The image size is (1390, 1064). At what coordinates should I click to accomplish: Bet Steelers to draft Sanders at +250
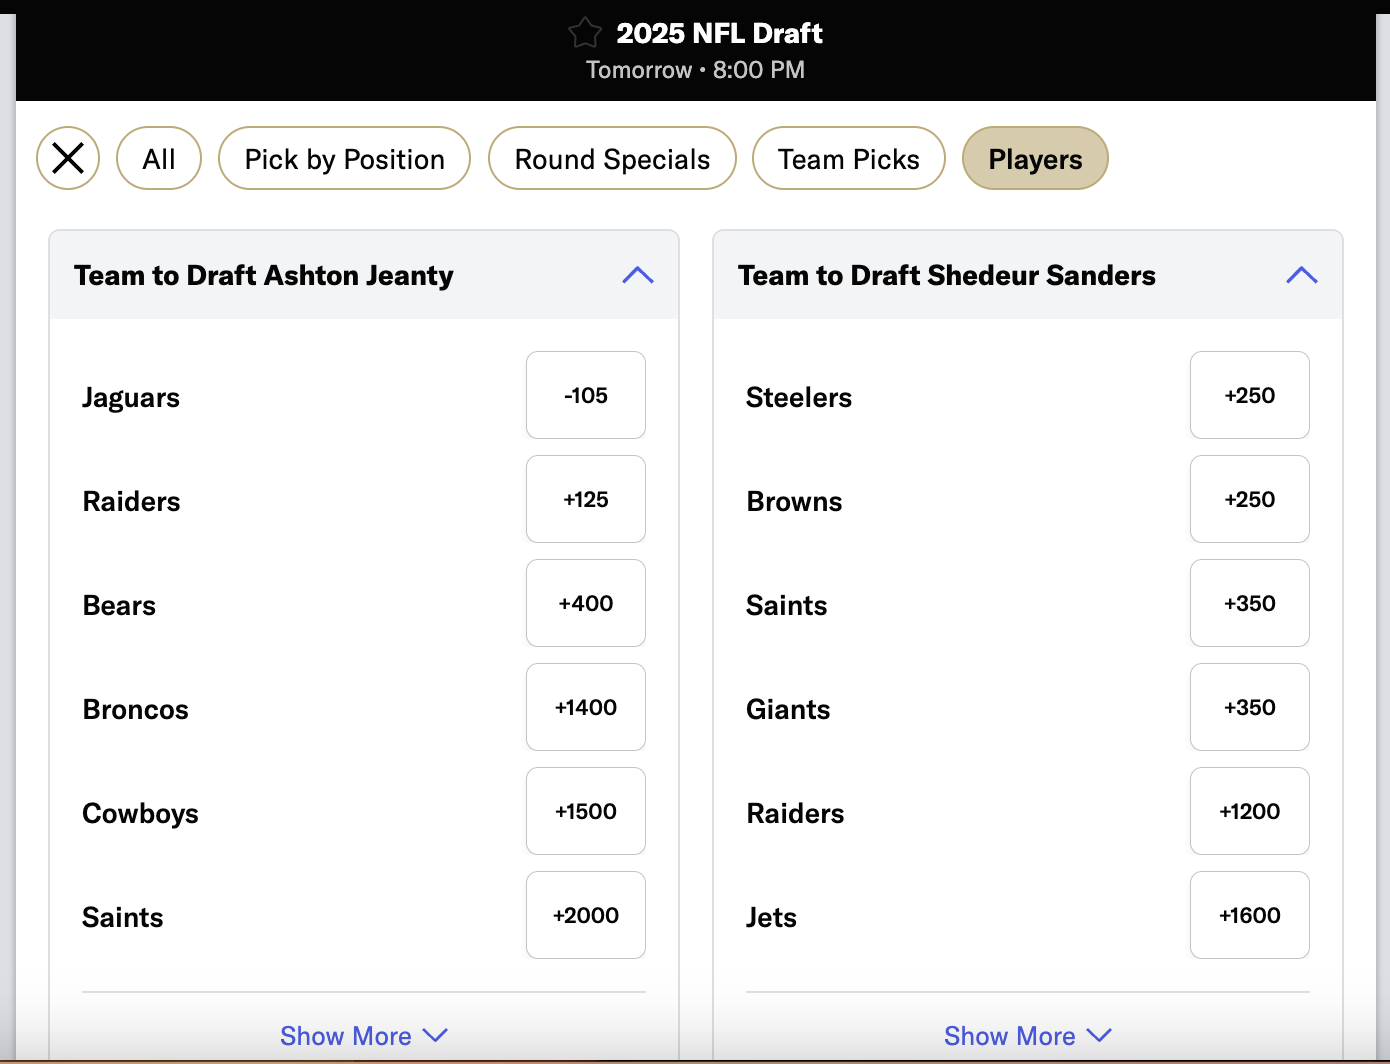click(x=1250, y=395)
